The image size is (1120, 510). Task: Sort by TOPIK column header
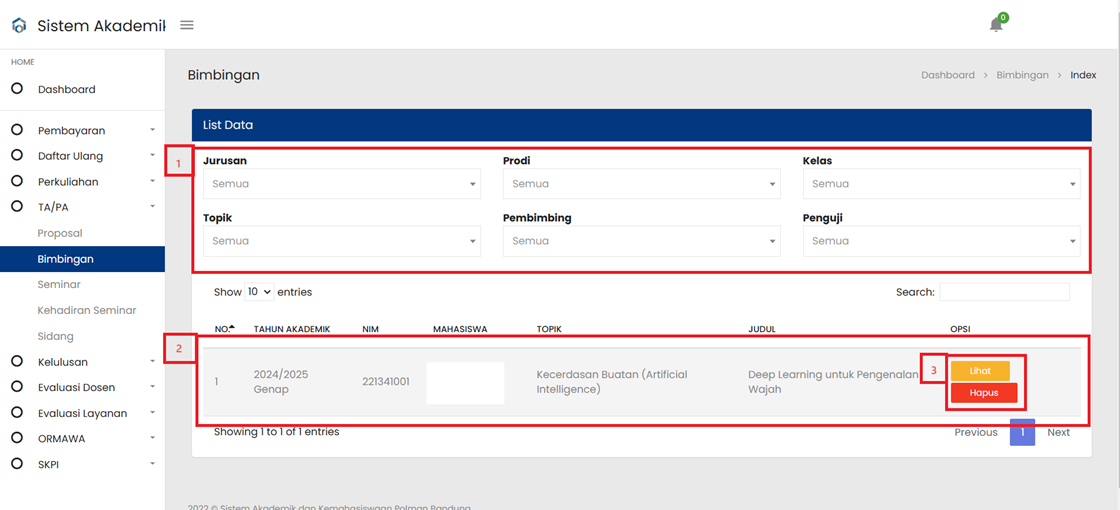[549, 329]
